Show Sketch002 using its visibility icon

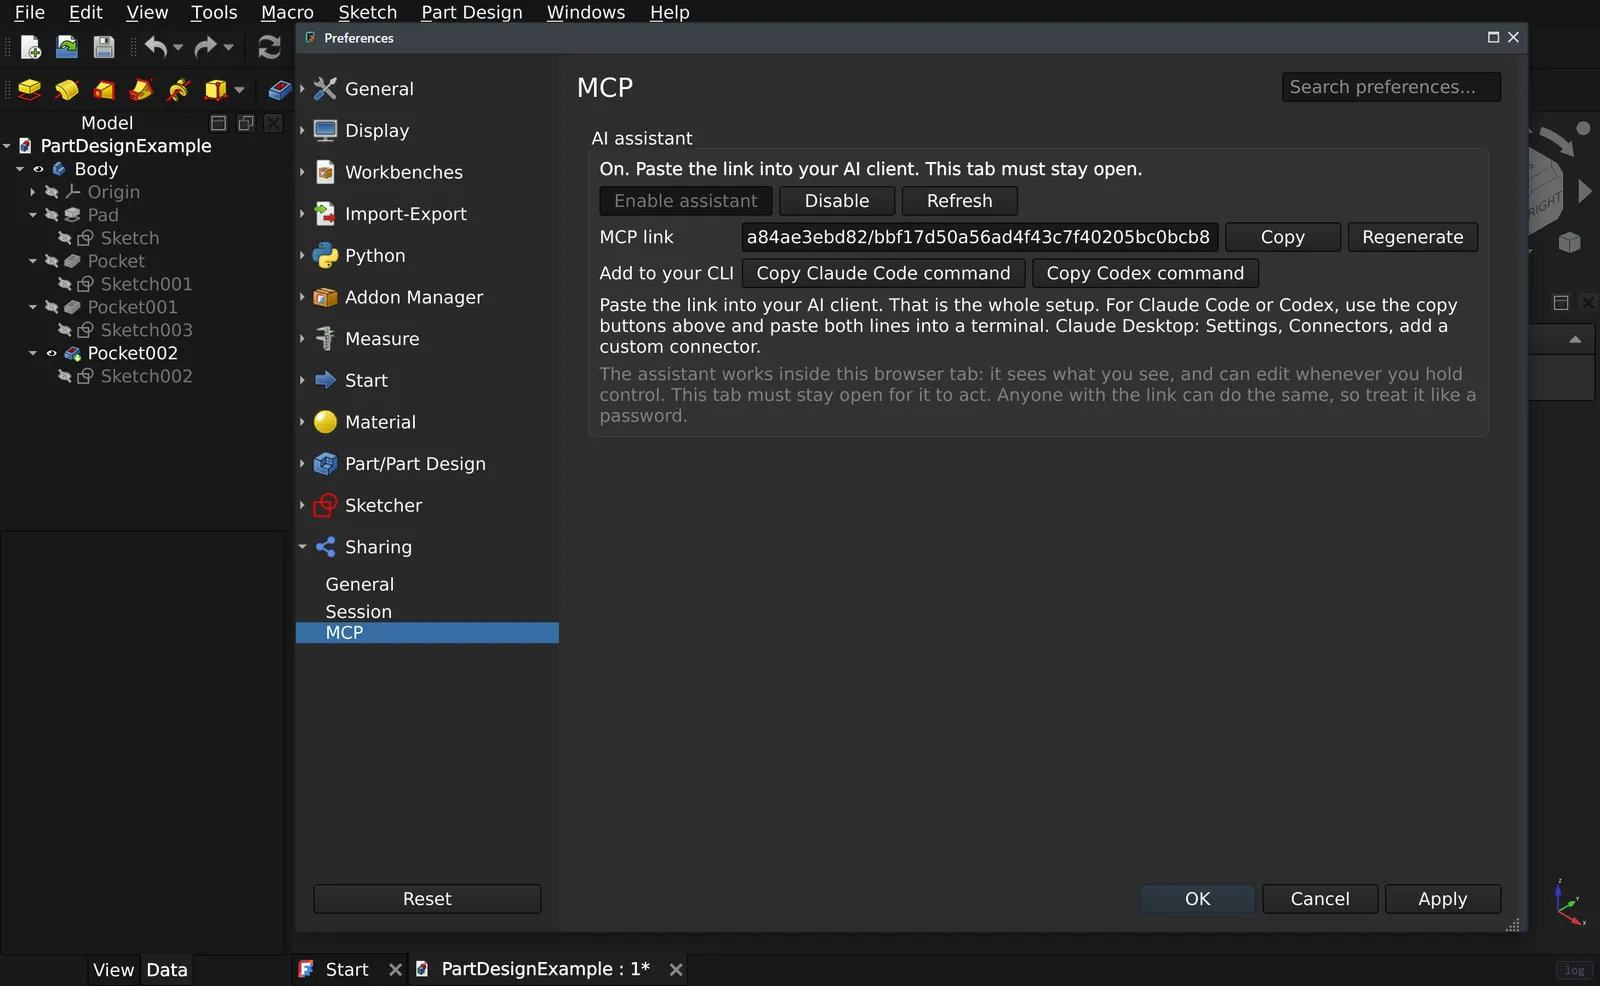tap(64, 376)
